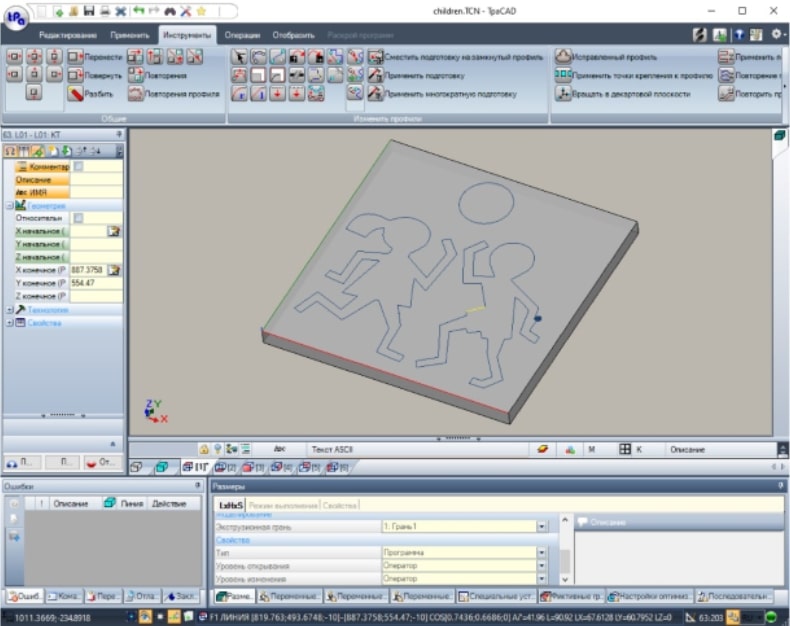Image resolution: width=790 pixels, height=626 pixels.
Task: Click the Перенести (move) tool
Action: coord(95,56)
